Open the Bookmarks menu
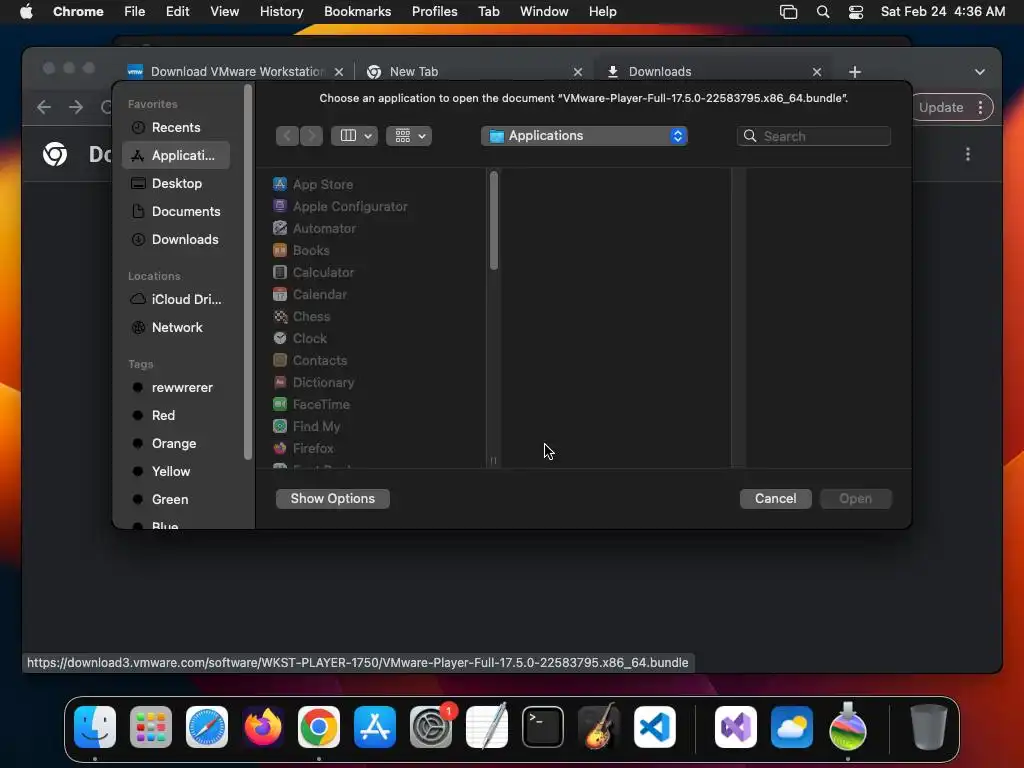1024x768 pixels. [357, 12]
